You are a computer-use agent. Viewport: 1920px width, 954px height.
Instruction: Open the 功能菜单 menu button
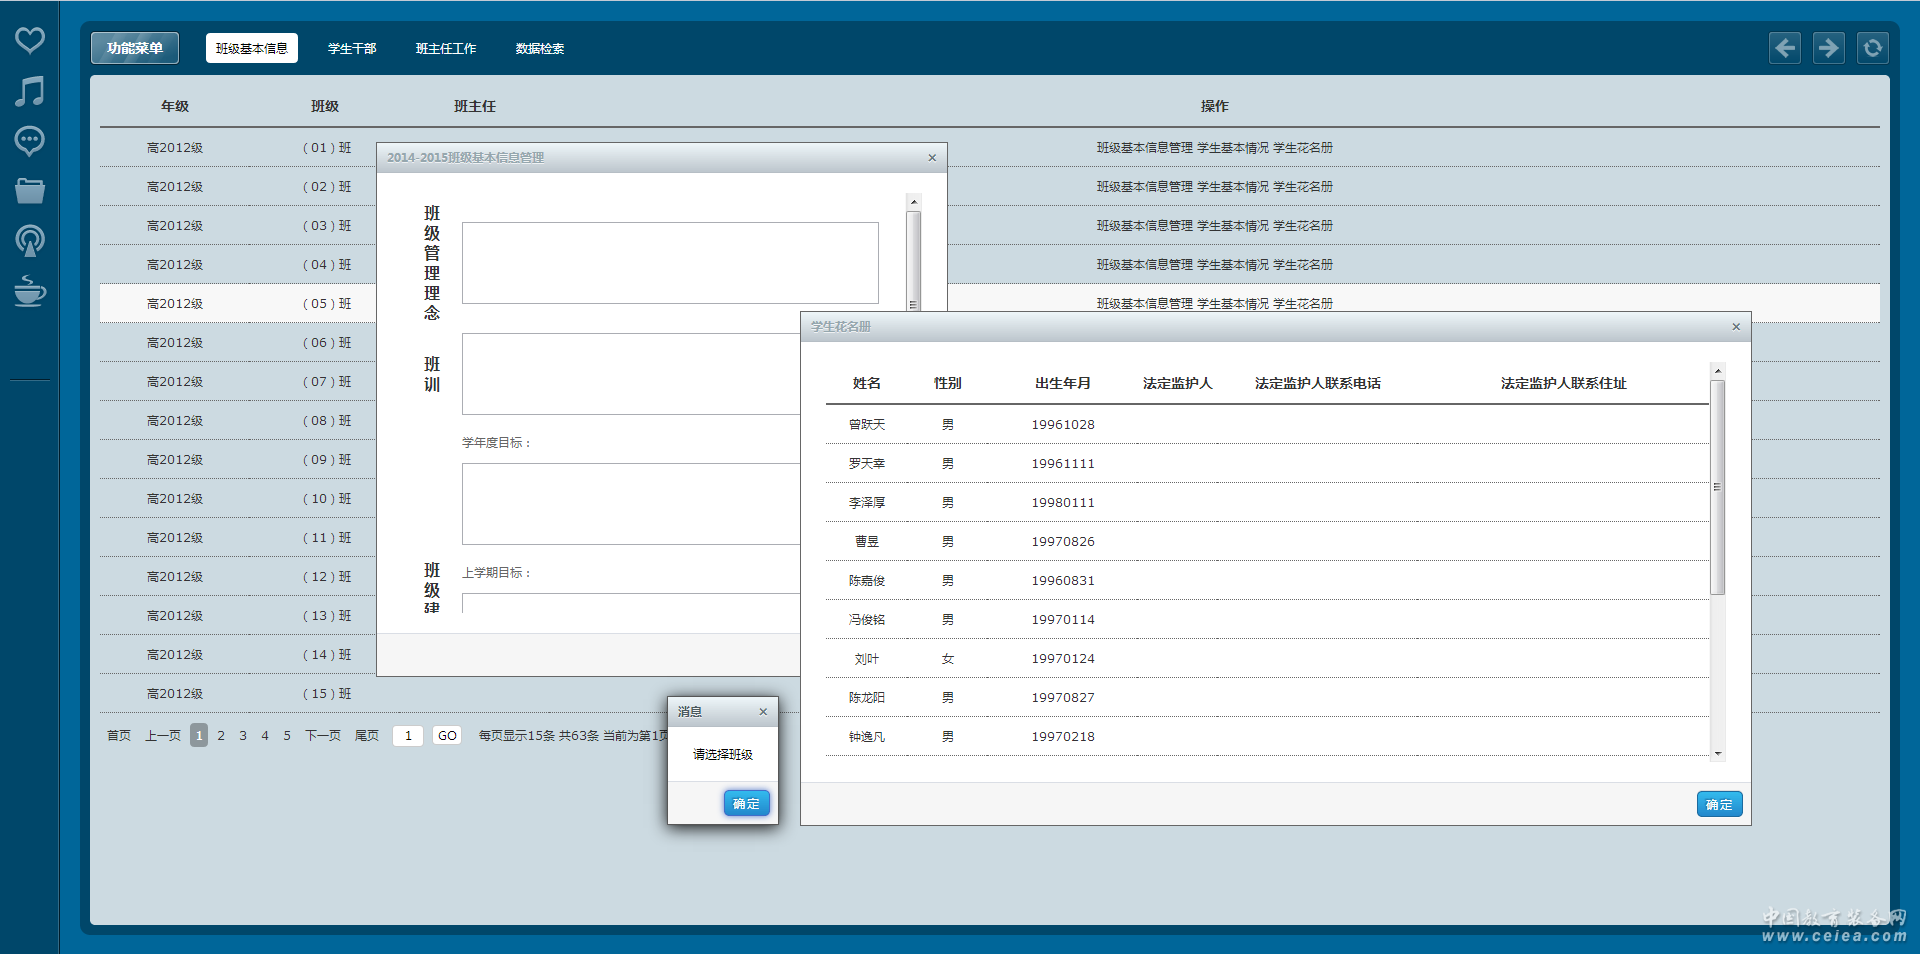point(135,48)
